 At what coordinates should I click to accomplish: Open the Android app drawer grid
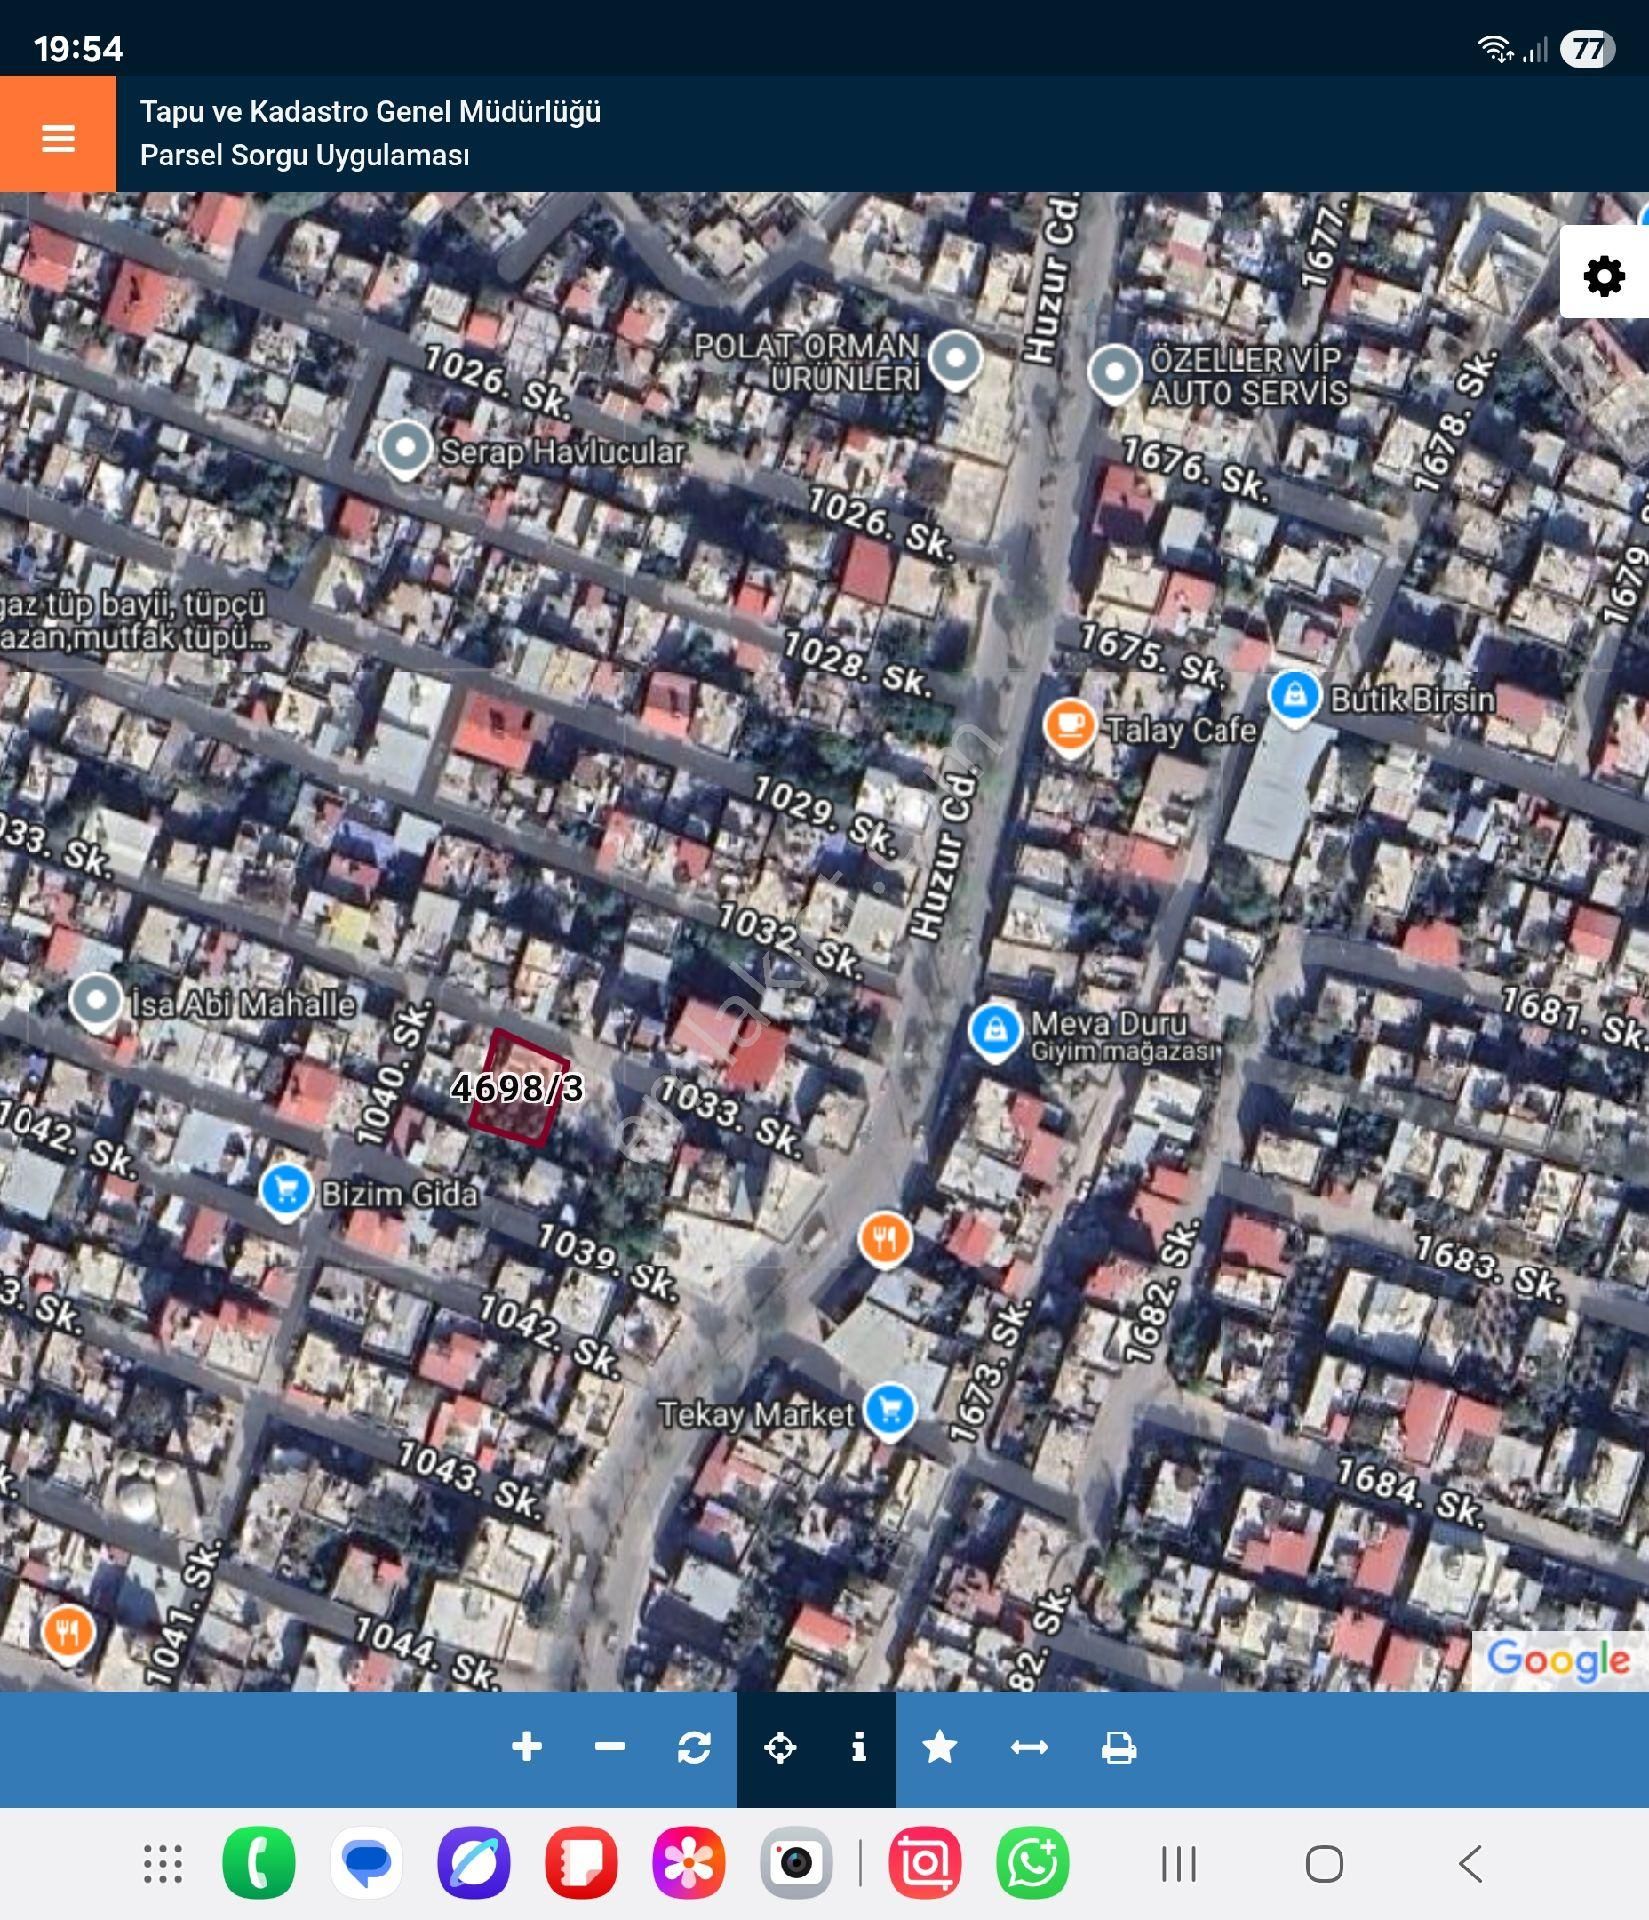tap(163, 1864)
